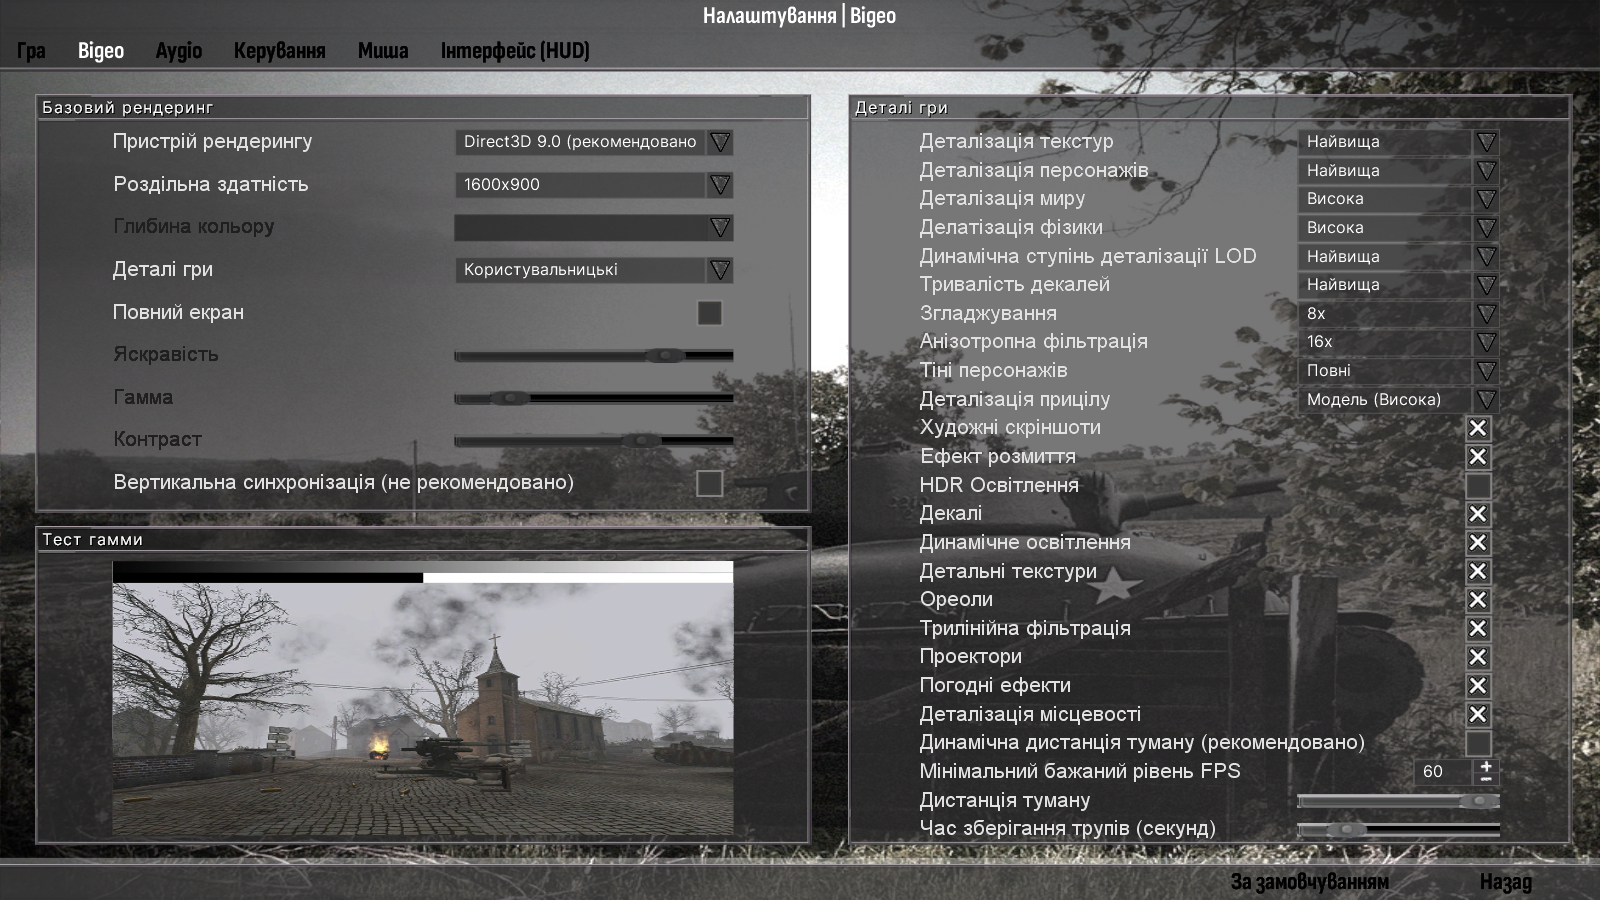Viewport: 1600px width, 900px height.
Task: Expand the Делатізація фізики dropdown
Action: [x=1399, y=228]
